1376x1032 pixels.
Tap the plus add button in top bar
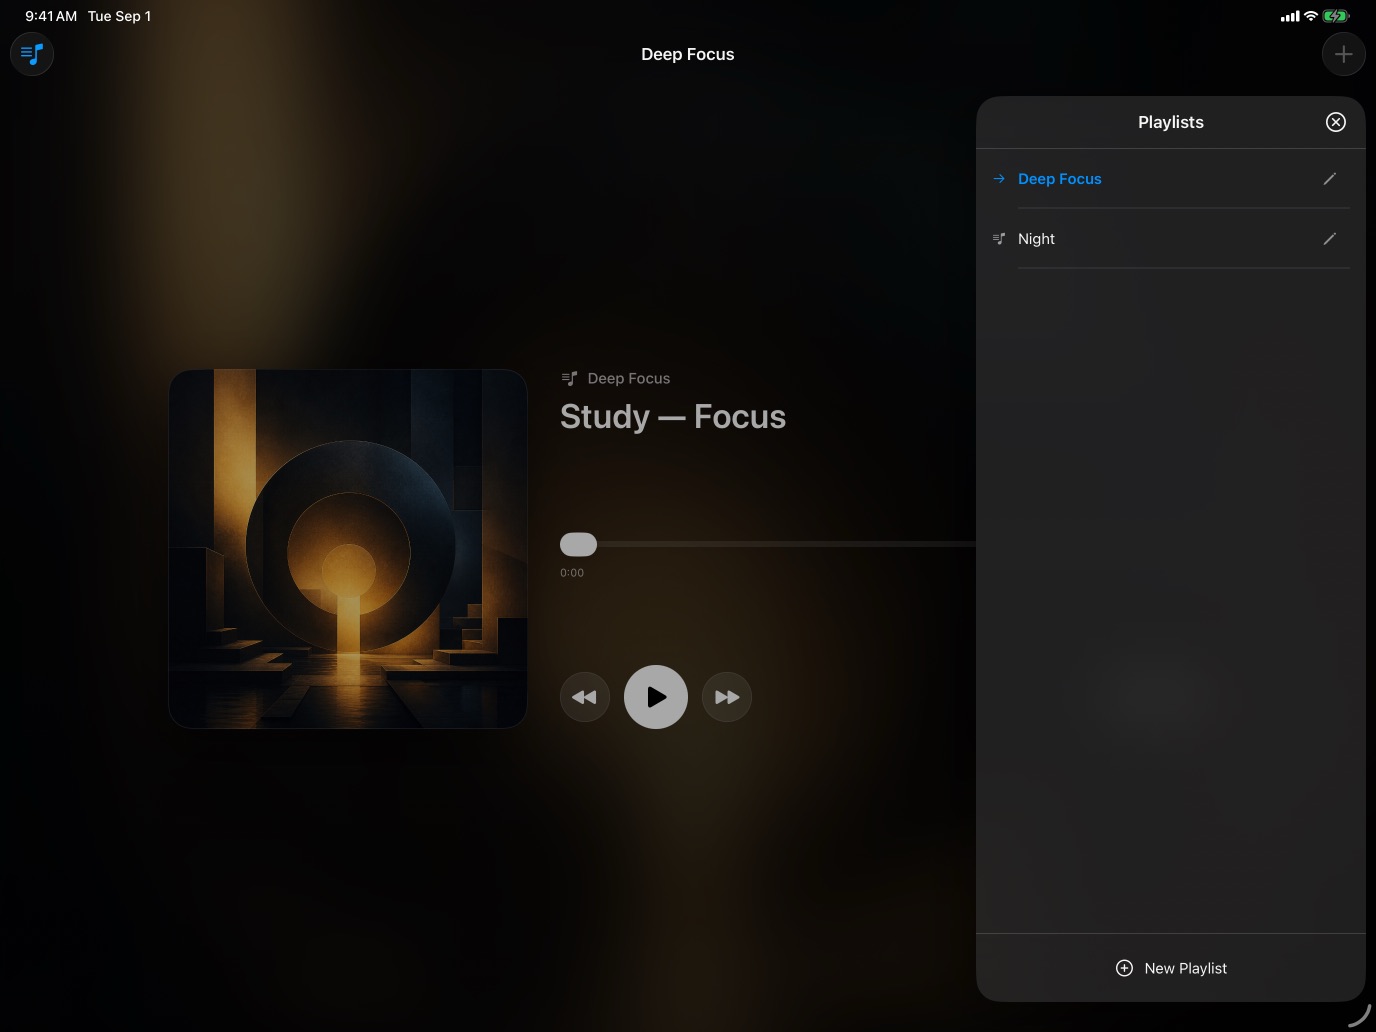[x=1343, y=54]
